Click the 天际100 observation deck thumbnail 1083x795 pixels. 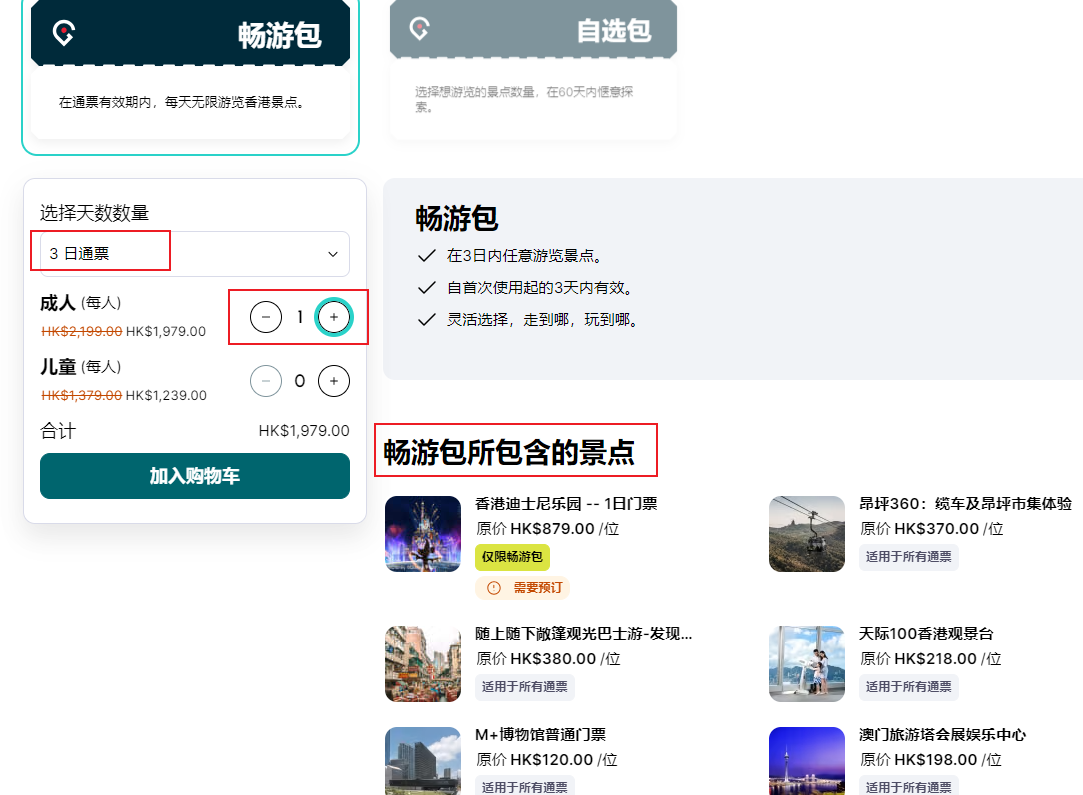pyautogui.click(x=806, y=664)
